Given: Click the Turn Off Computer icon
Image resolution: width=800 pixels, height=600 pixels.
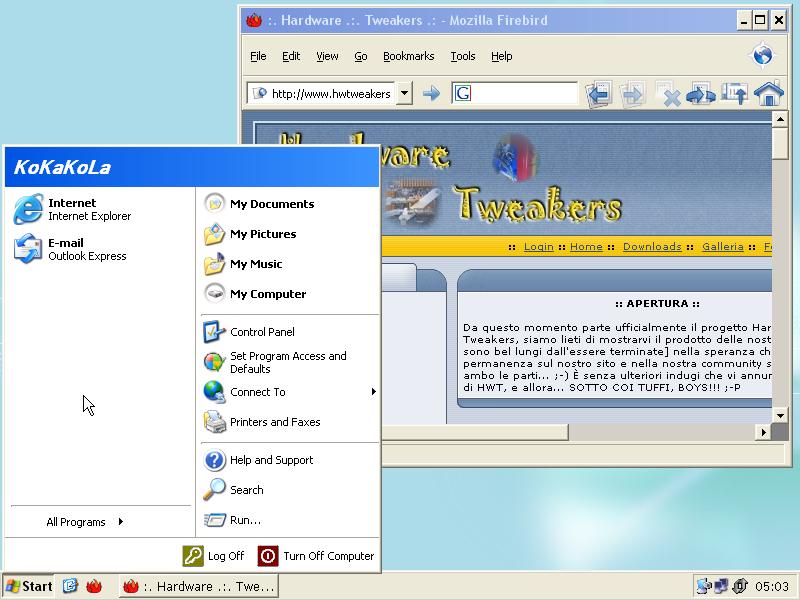Looking at the screenshot, I should [x=268, y=556].
